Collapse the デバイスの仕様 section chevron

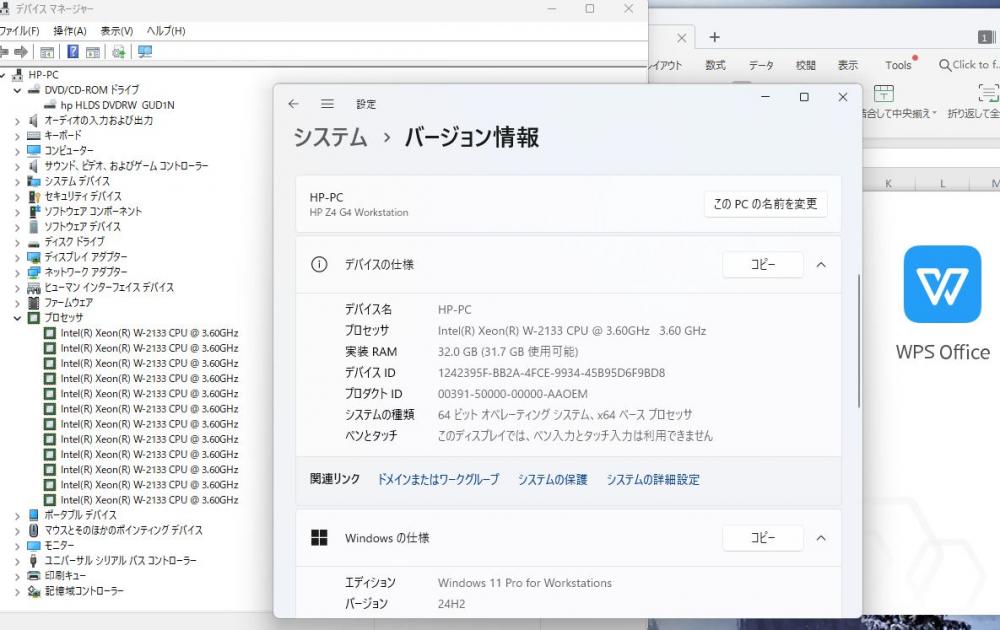coord(821,265)
